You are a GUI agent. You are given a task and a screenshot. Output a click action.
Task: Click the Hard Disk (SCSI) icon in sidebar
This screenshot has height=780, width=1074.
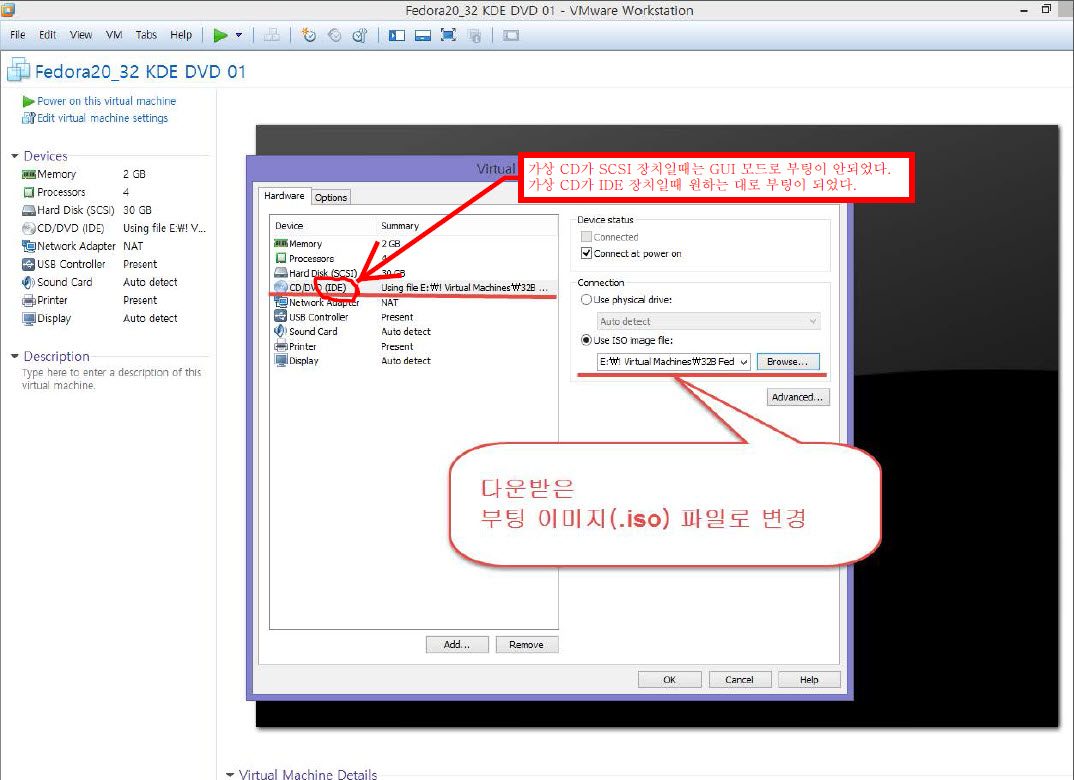28,210
